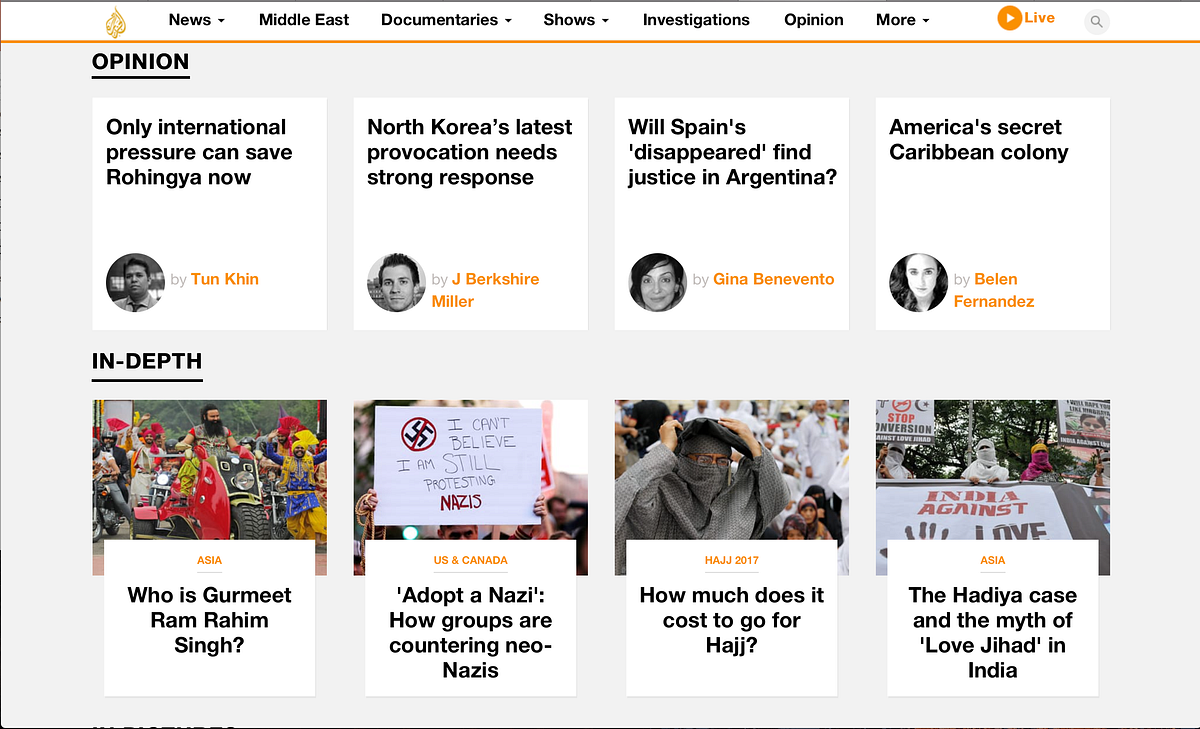Open the OPINION section heading
1200x729 pixels.
[x=141, y=62]
